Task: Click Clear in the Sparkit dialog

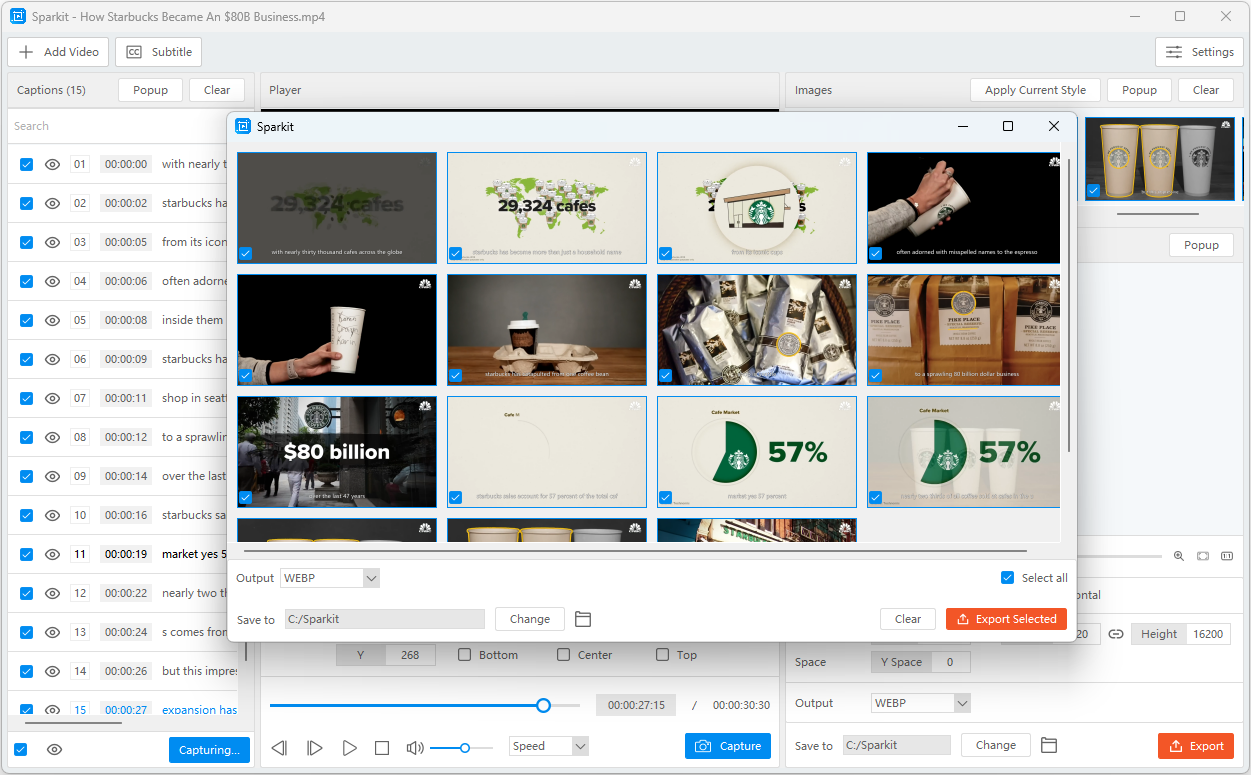Action: click(x=908, y=619)
